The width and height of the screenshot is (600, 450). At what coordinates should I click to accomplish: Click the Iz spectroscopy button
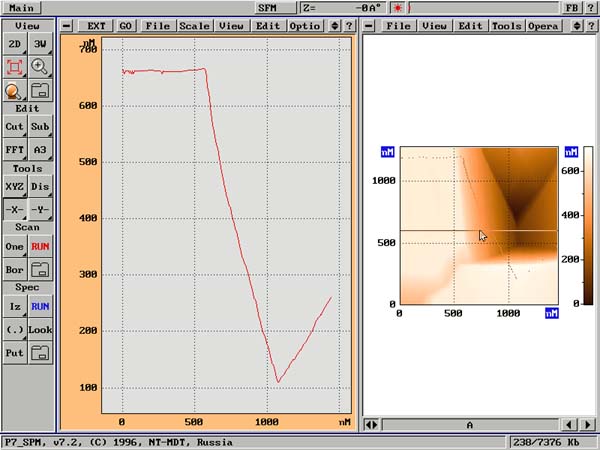[14, 306]
